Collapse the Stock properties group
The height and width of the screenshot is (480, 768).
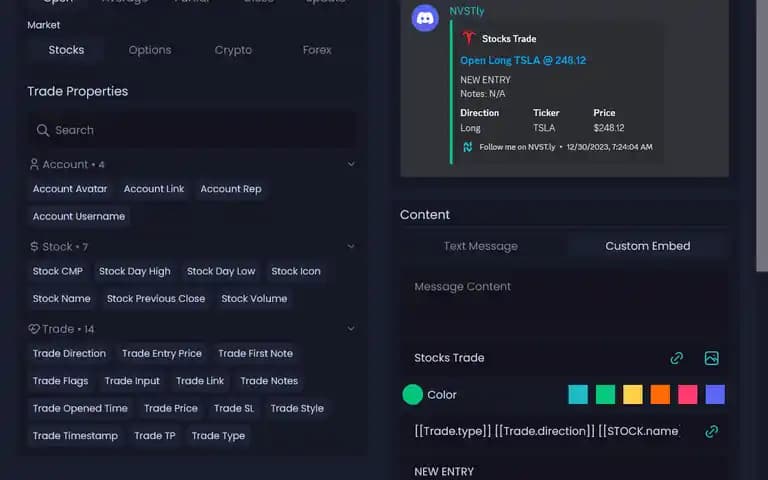click(x=351, y=246)
